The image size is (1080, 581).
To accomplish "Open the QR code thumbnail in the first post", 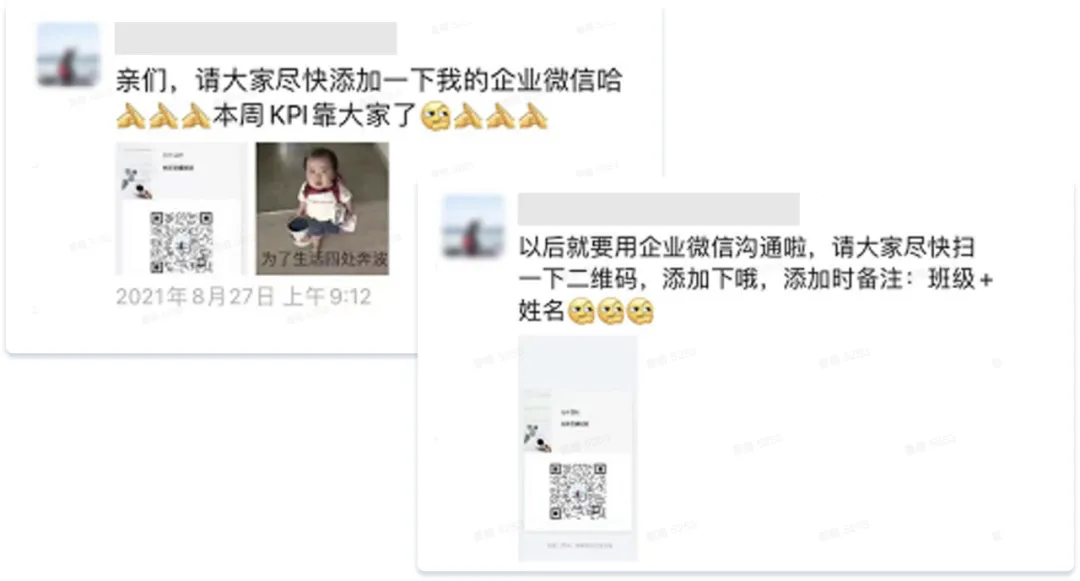I will tap(181, 209).
